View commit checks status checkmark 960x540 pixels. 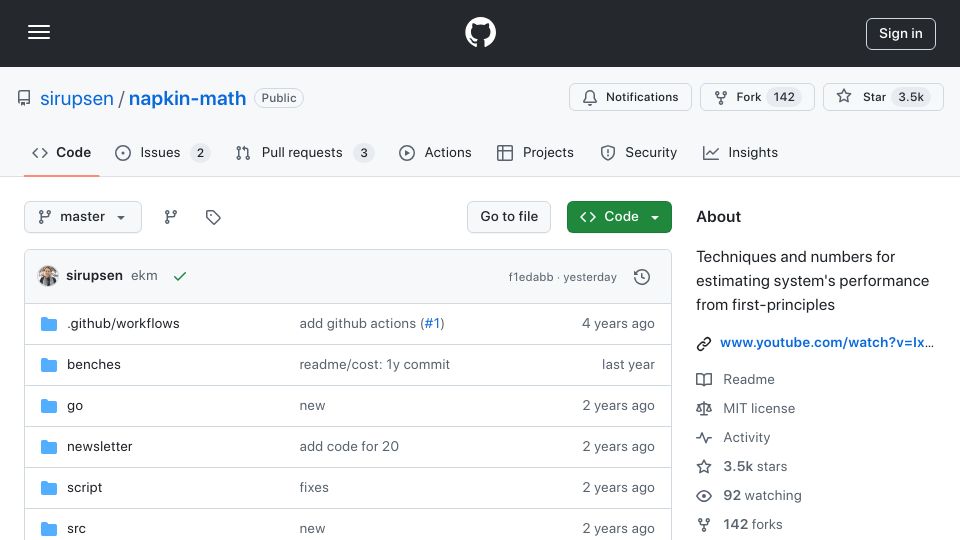pos(179,277)
